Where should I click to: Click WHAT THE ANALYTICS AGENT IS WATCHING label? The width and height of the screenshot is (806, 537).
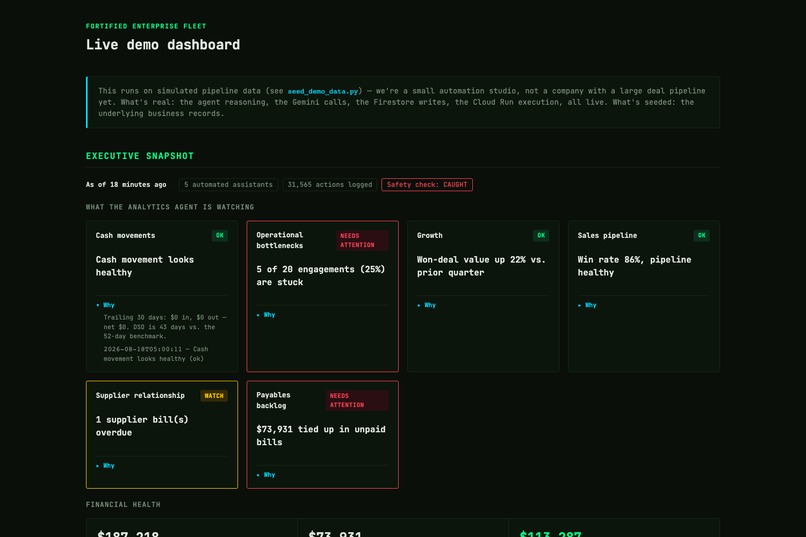[170, 207]
